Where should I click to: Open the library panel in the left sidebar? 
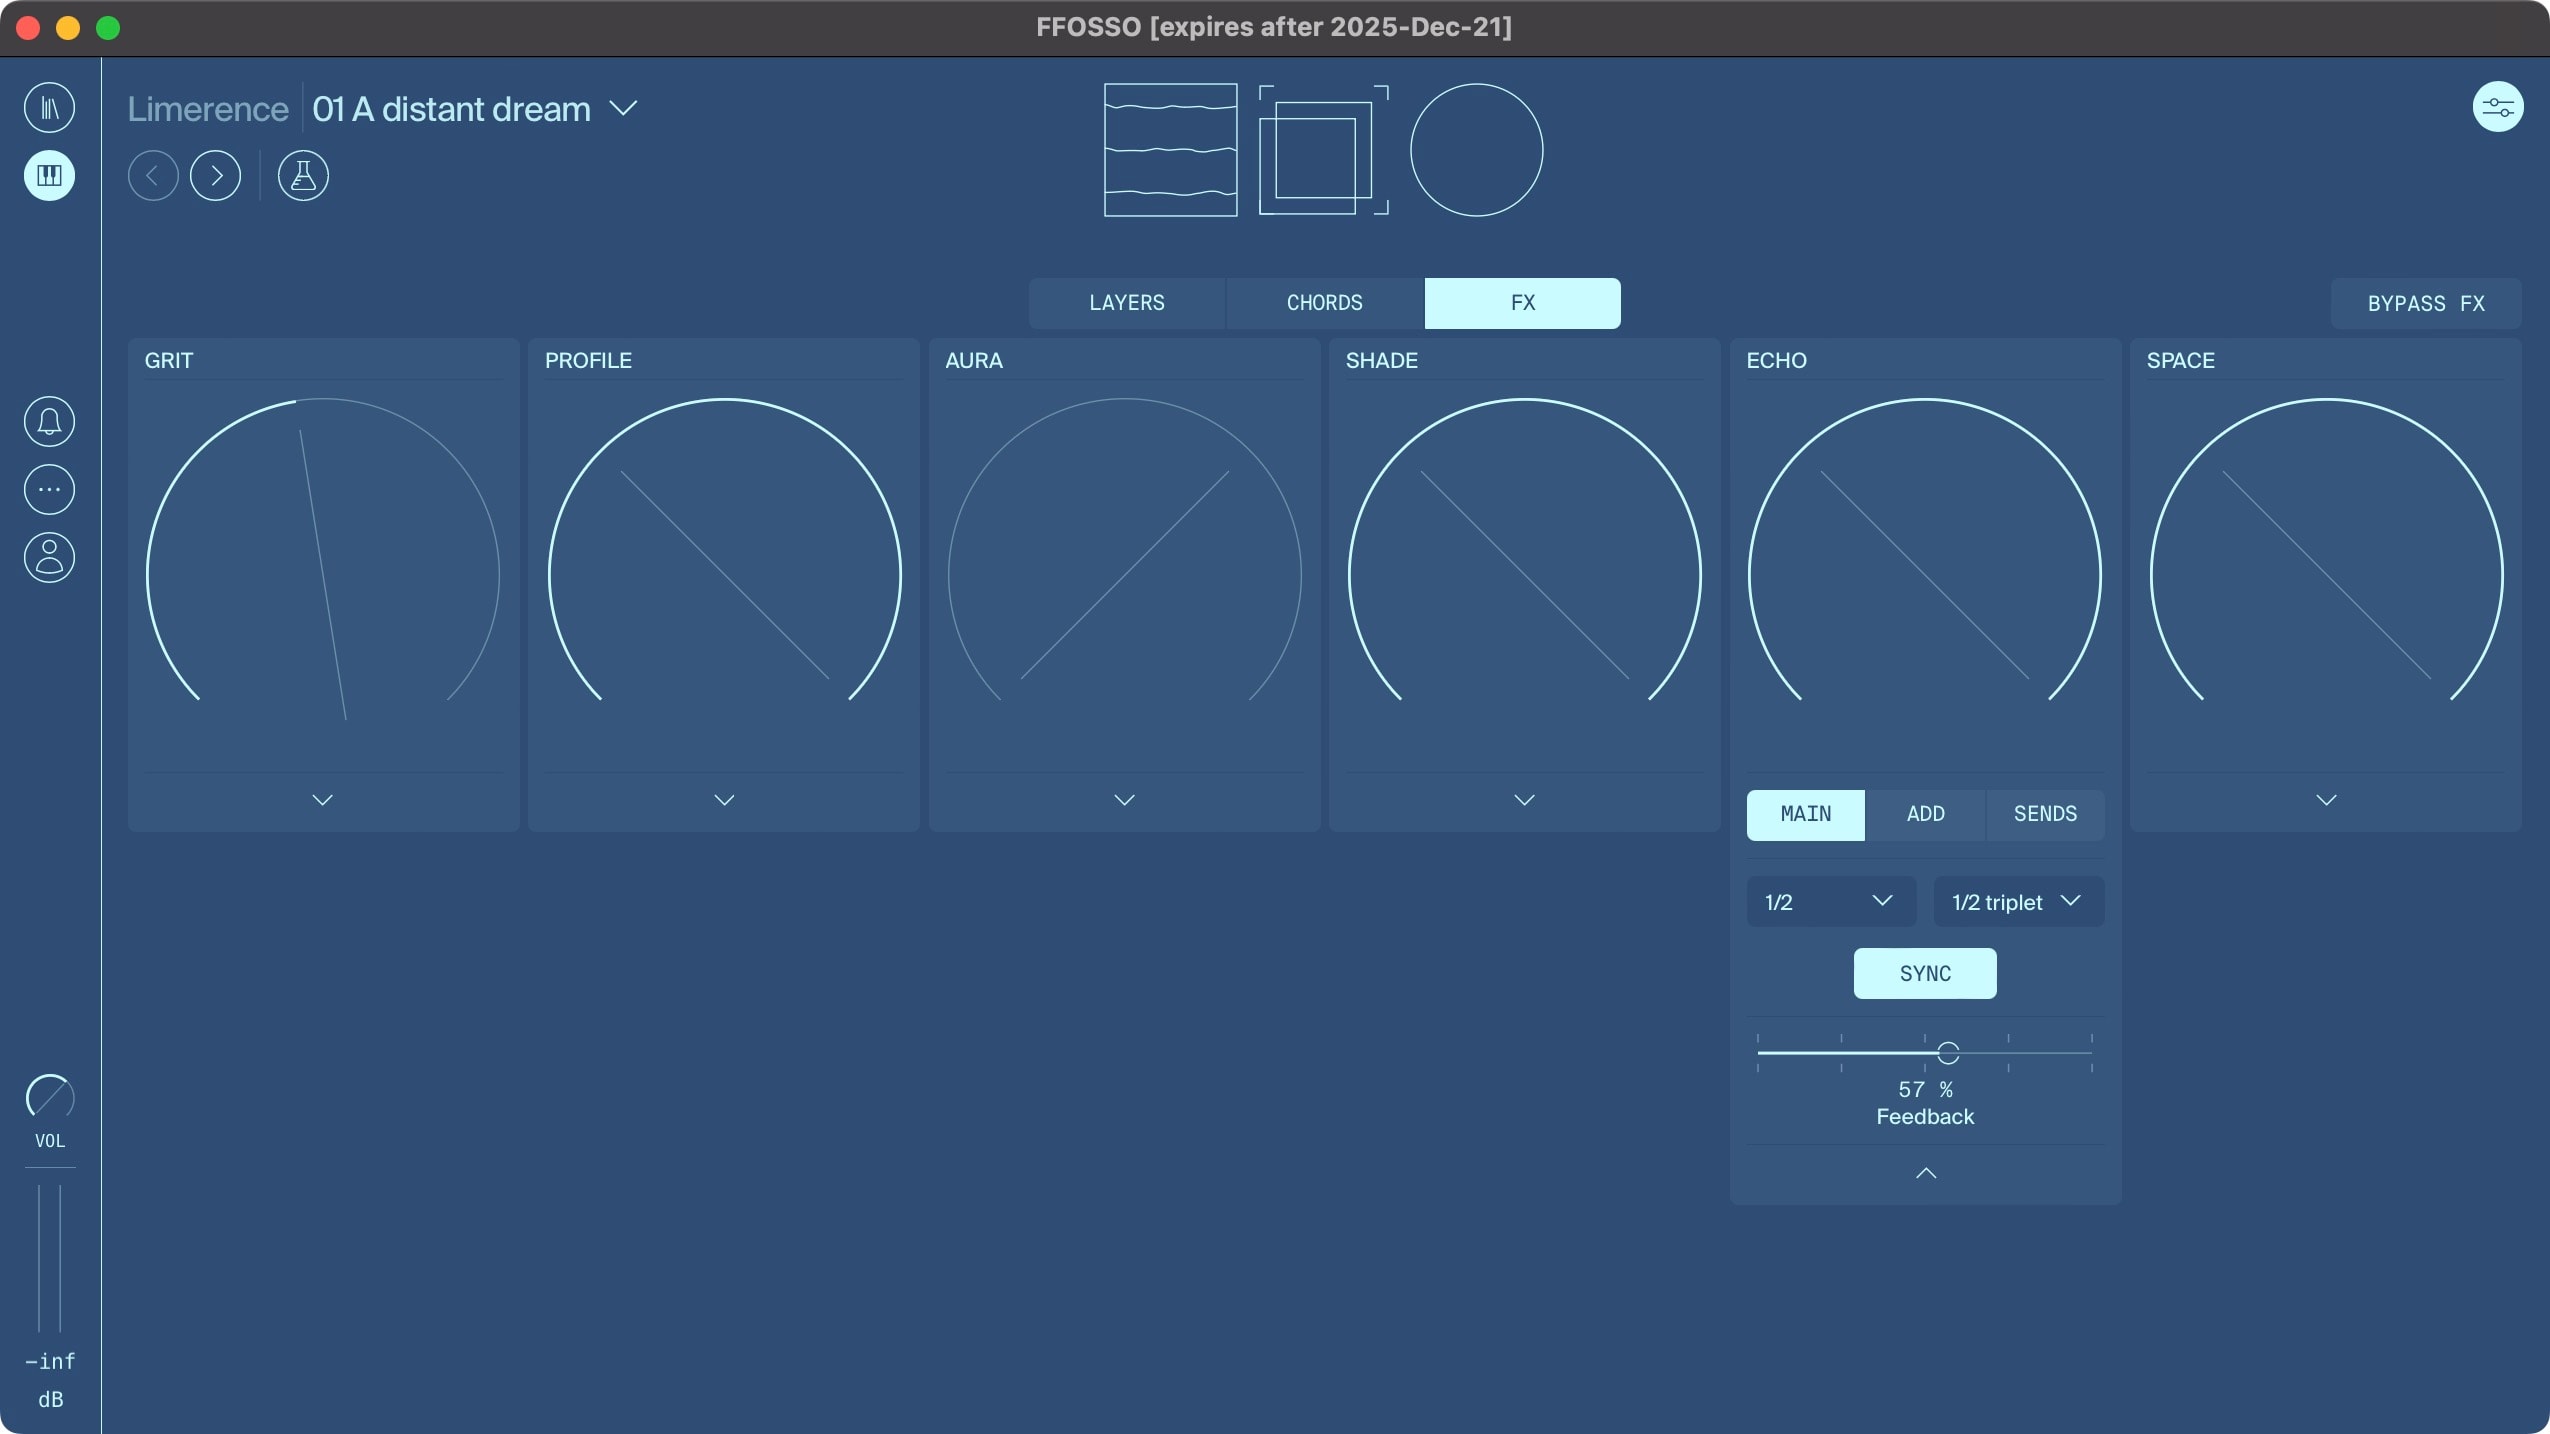pos(49,106)
